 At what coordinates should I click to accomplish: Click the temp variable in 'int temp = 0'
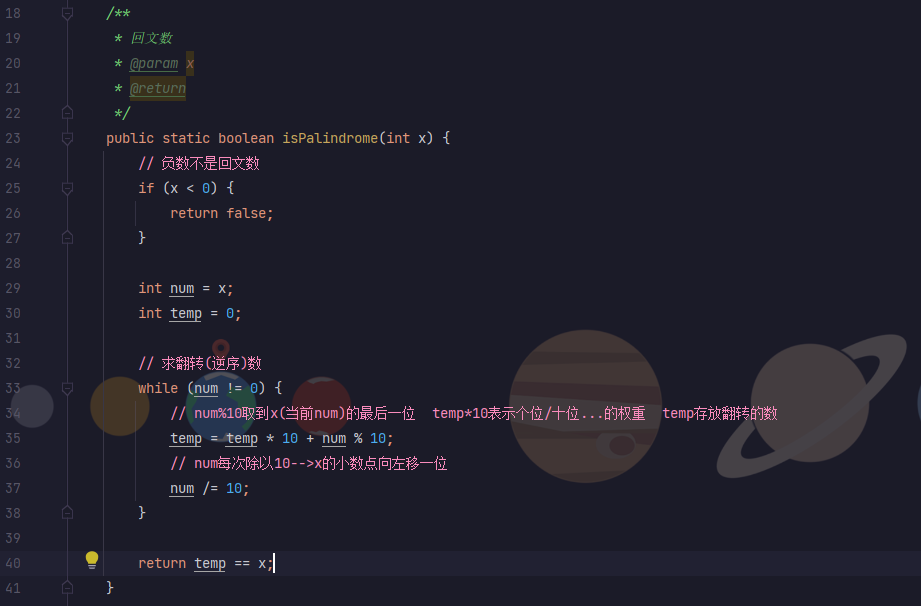coord(186,314)
